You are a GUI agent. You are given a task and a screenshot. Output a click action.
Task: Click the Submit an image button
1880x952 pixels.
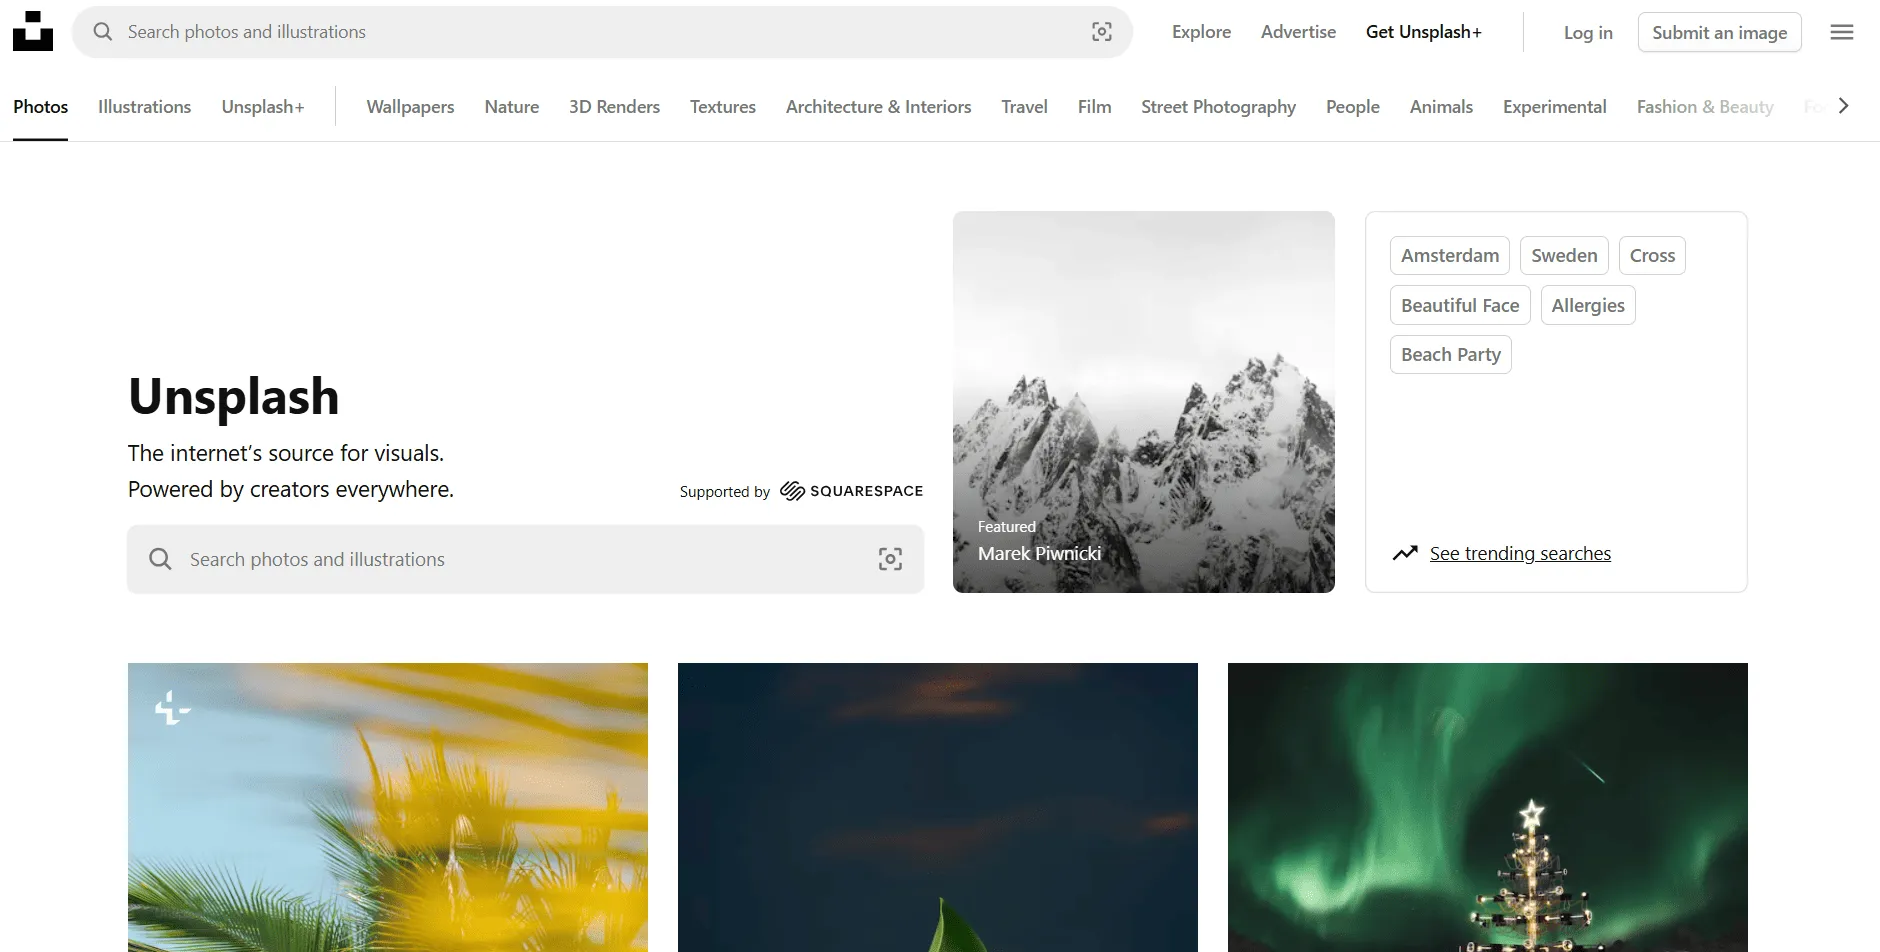click(x=1718, y=32)
